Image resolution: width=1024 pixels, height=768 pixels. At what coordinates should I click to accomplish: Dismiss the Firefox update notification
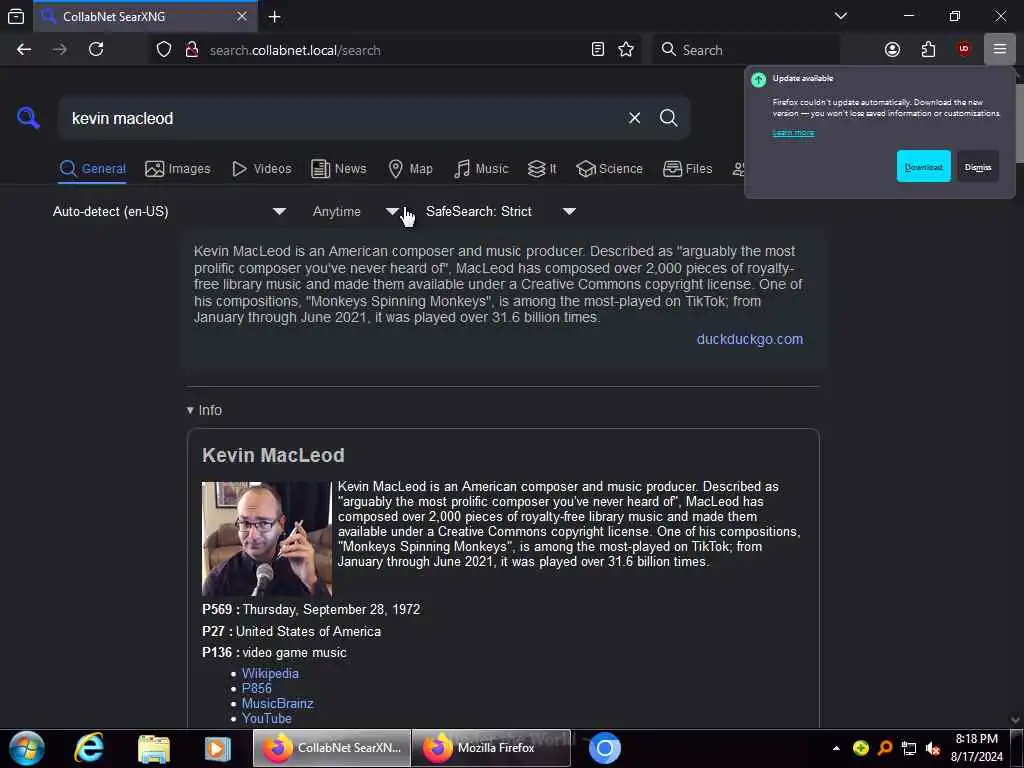(x=978, y=167)
